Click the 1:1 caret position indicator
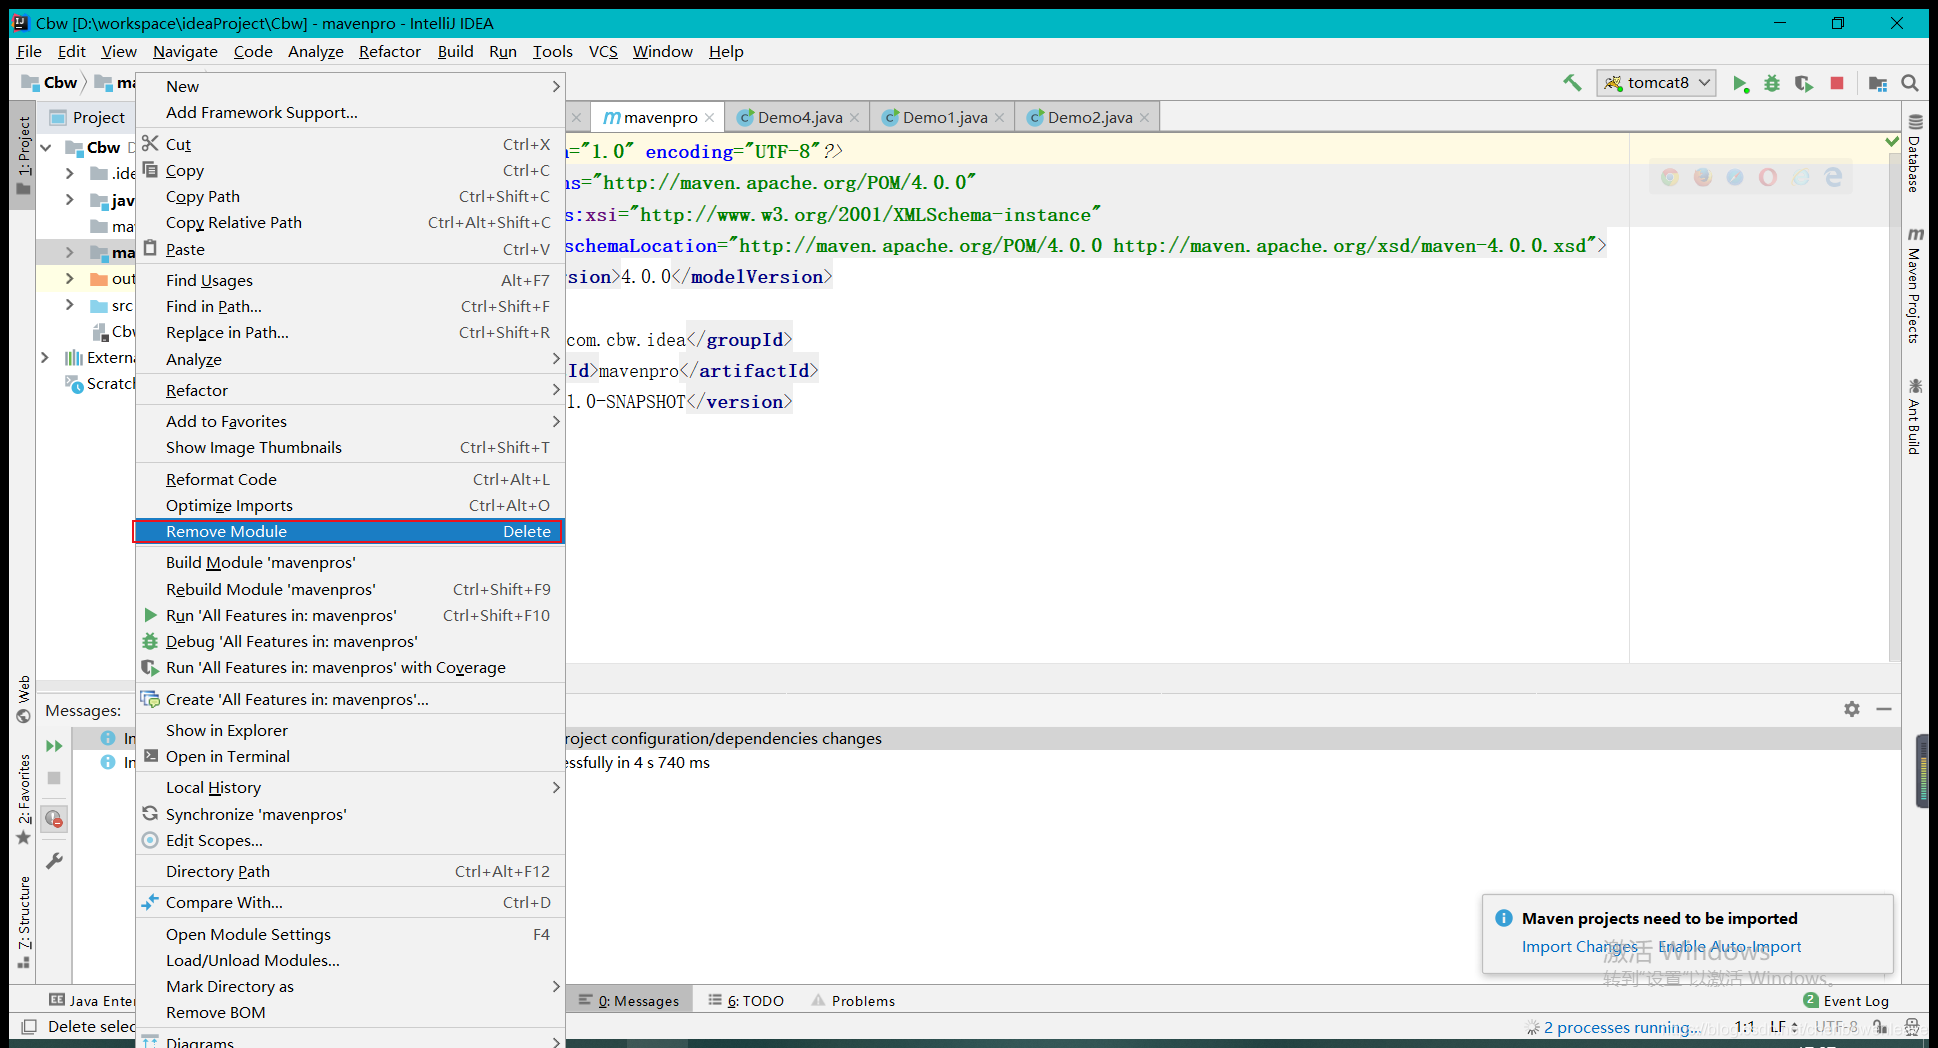Viewport: 1938px width, 1048px height. (x=1744, y=1027)
